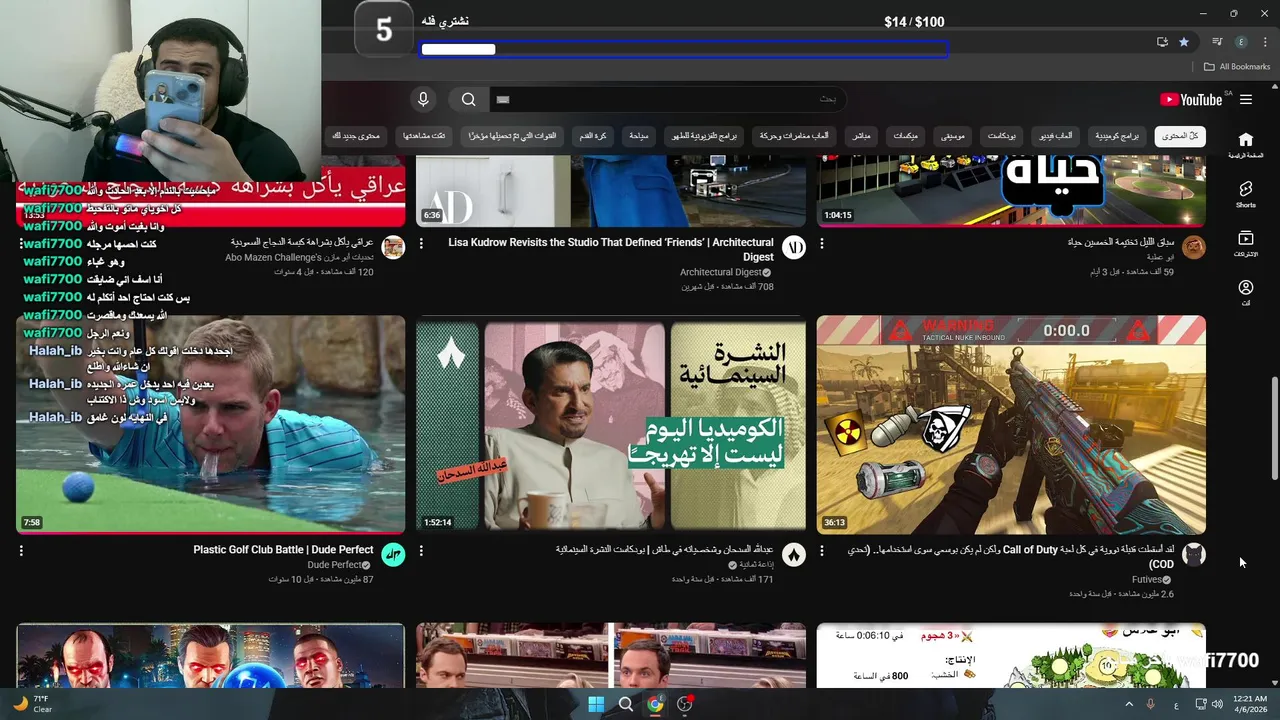Open the media control icon in Chrome toolbar
The height and width of the screenshot is (720, 1280).
tap(1217, 42)
